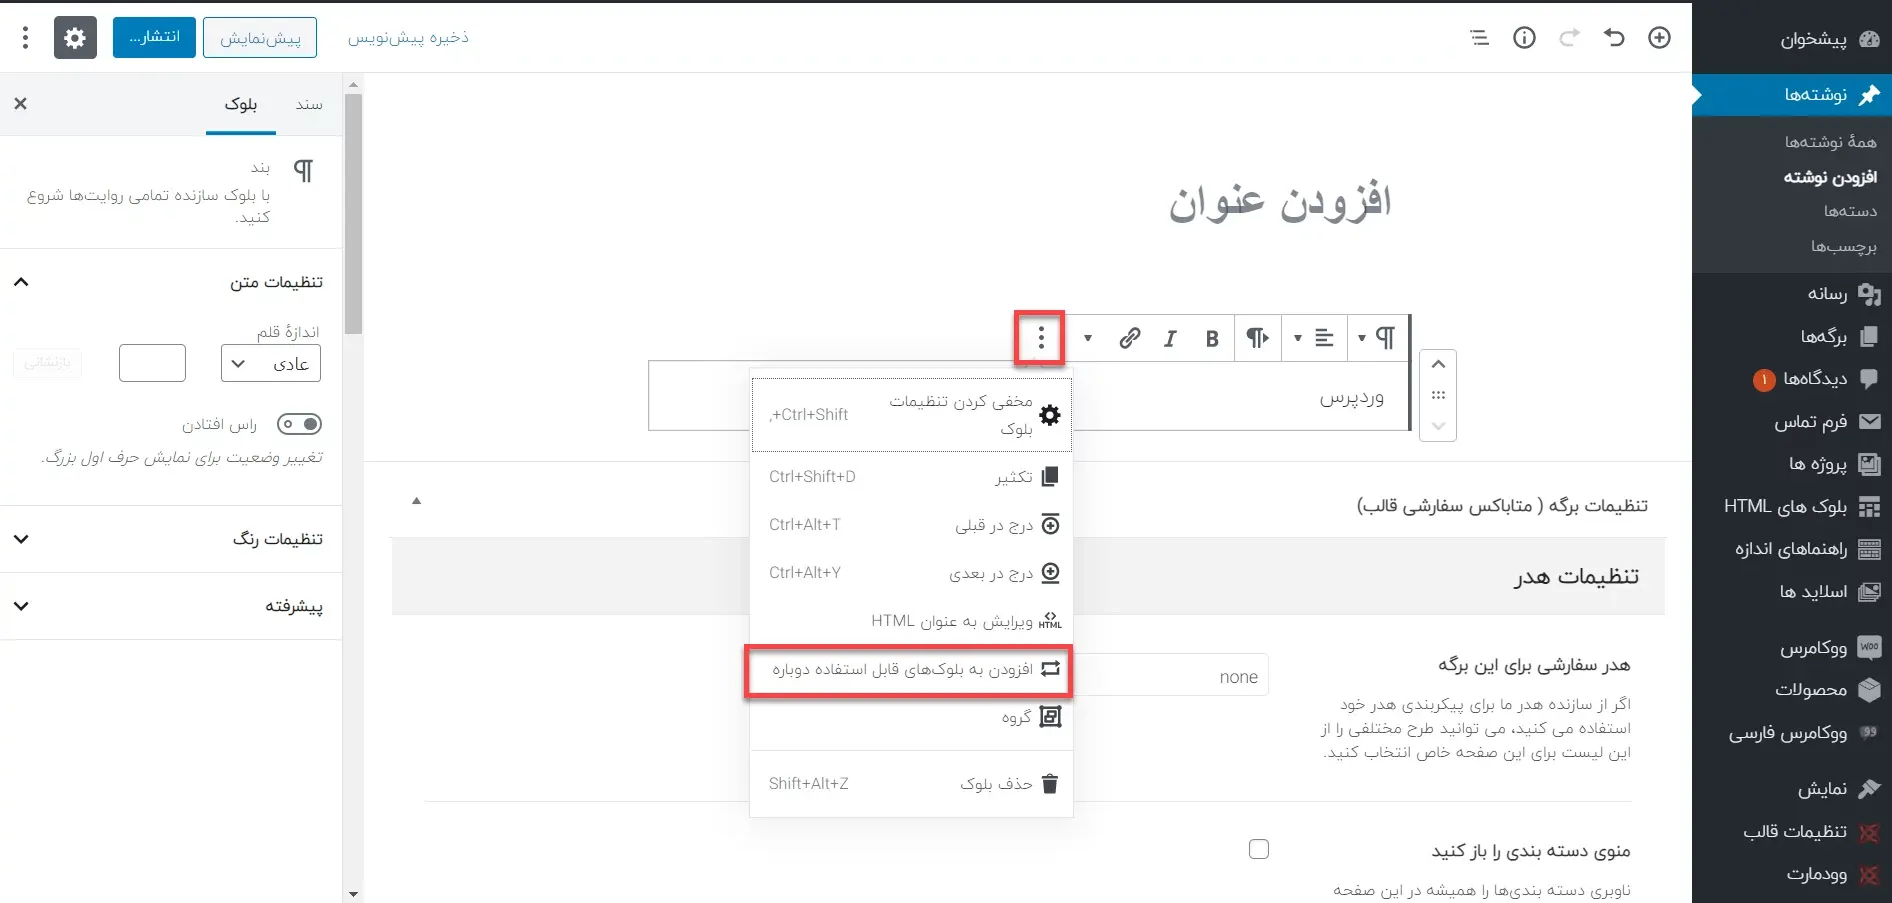Open settings gear in top bar
The image size is (1892, 903).
tap(75, 38)
